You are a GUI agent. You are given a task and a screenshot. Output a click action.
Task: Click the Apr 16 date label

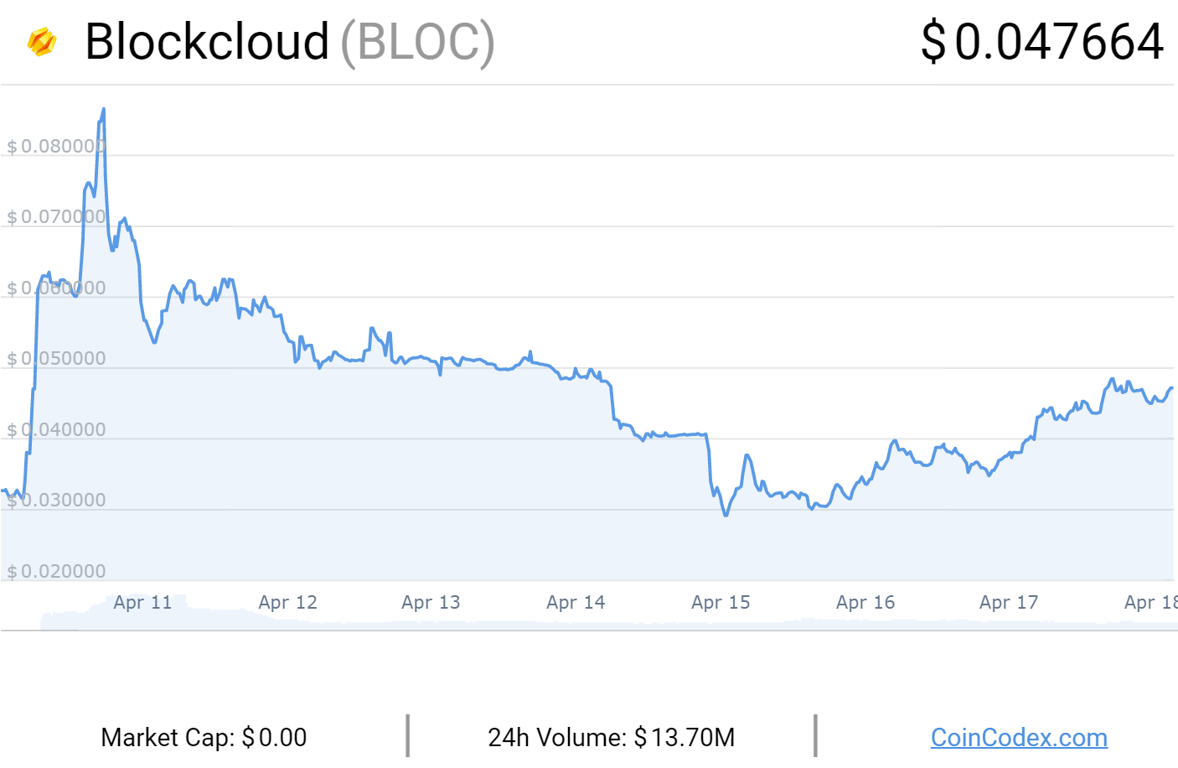865,602
